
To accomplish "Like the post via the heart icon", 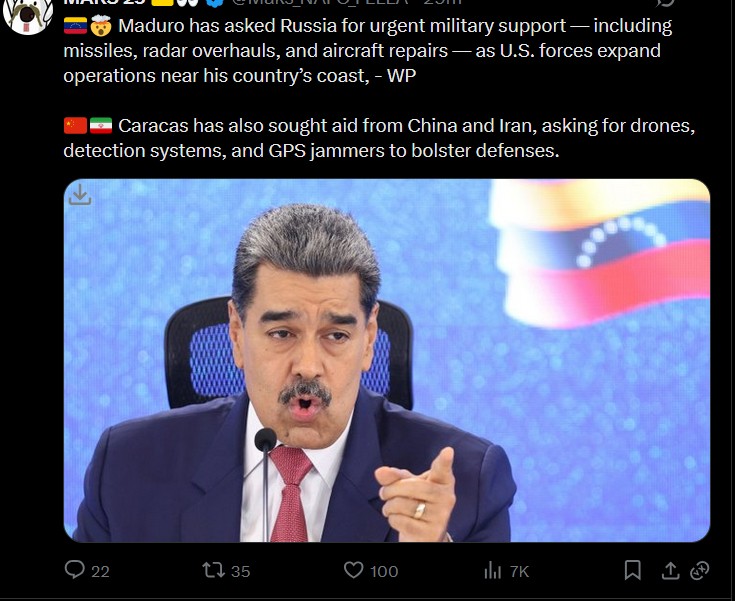I will coord(353,570).
